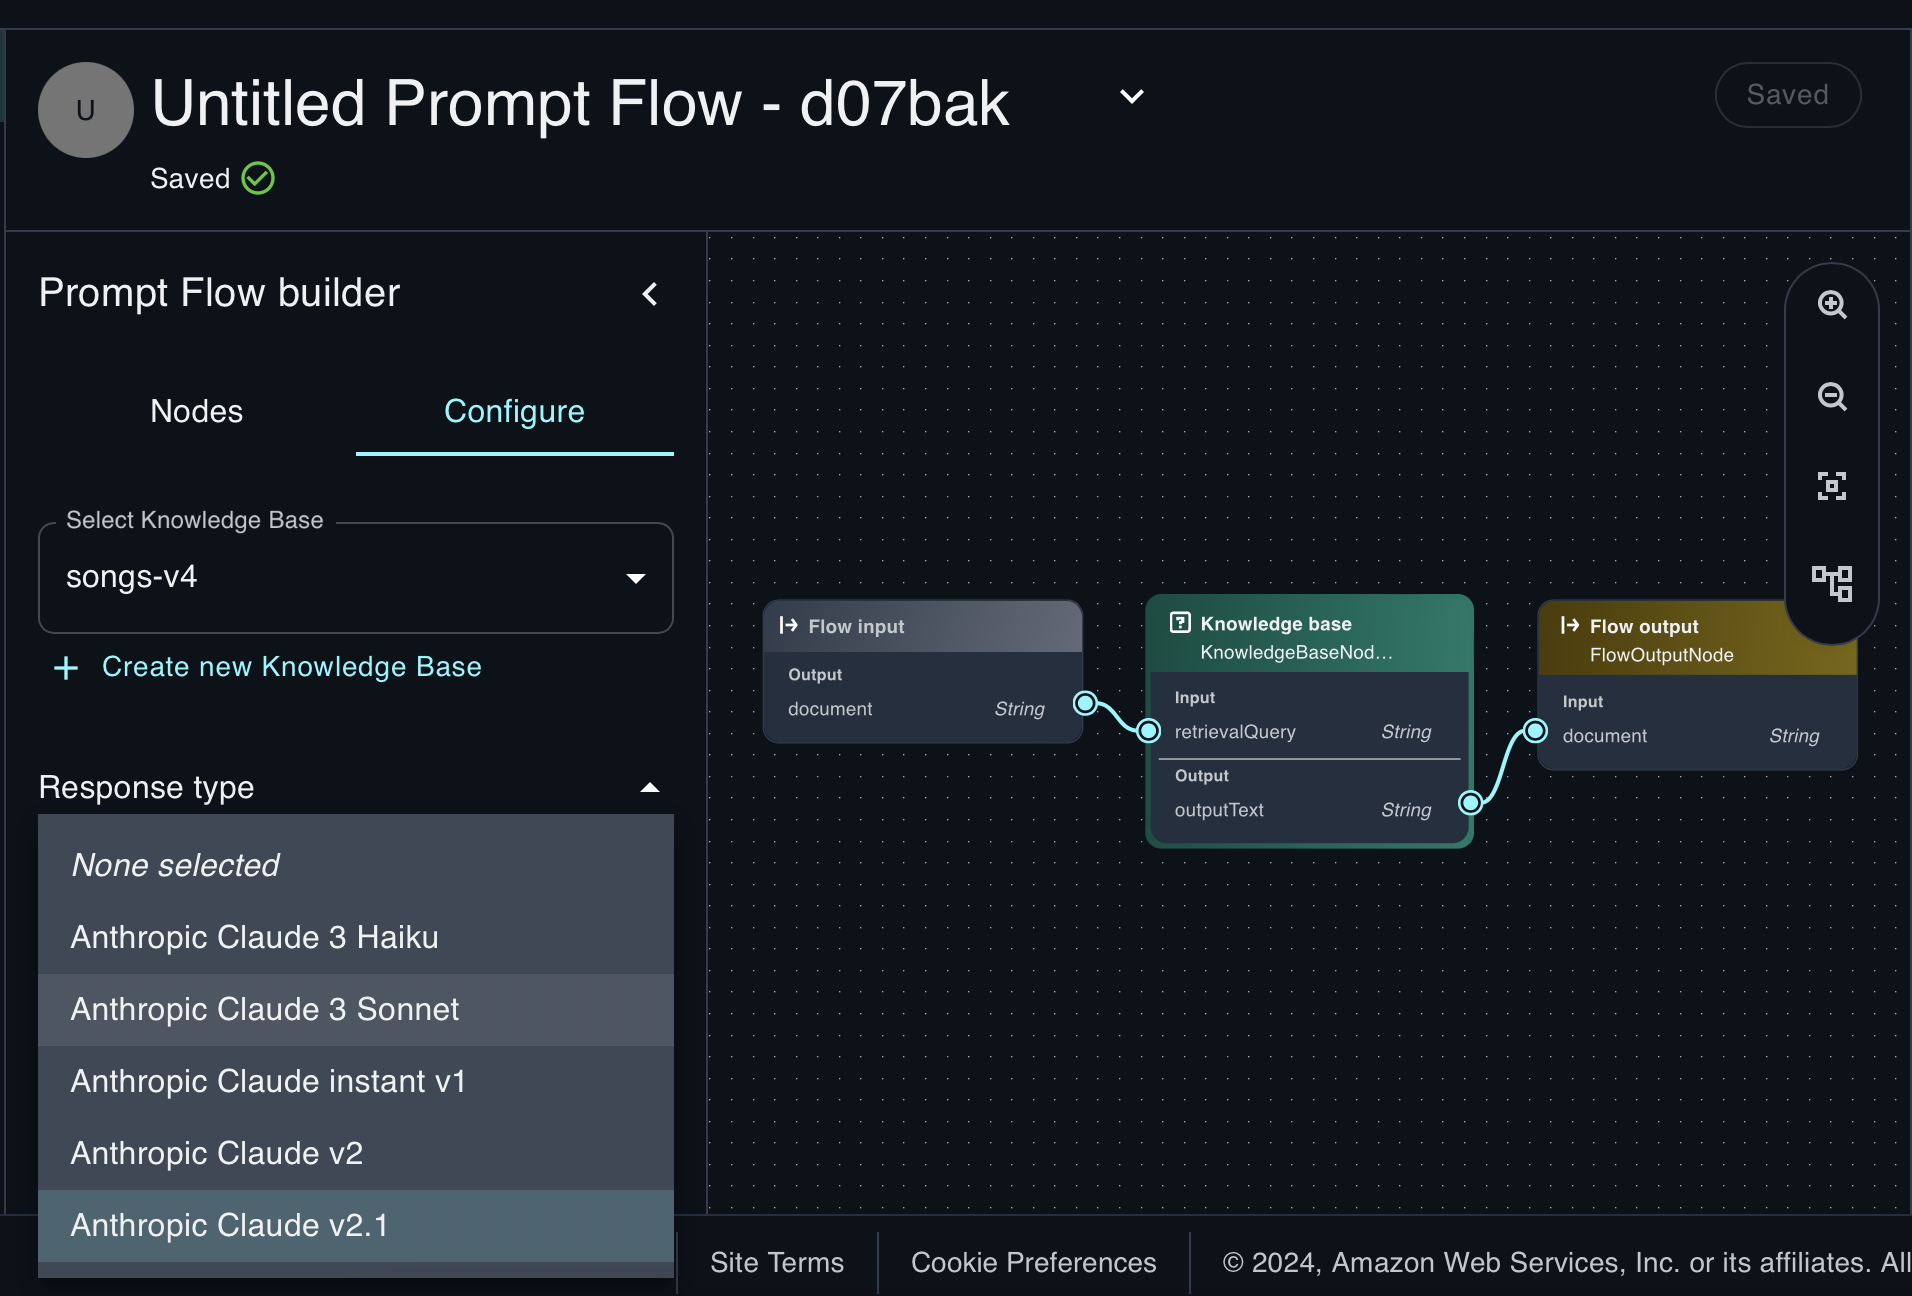Click FlowOutputNode name text

coord(1661,655)
